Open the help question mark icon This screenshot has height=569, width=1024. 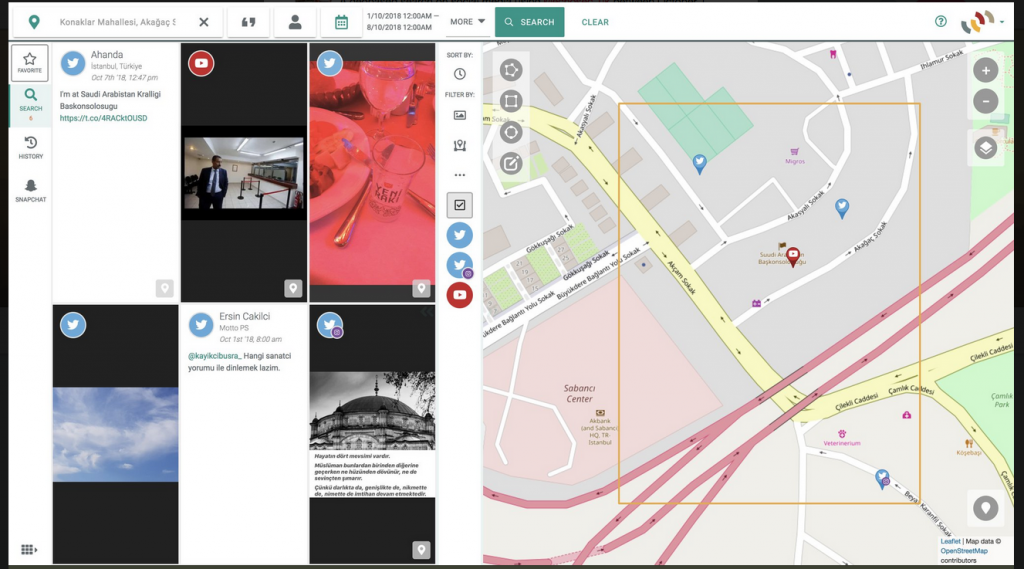point(940,22)
